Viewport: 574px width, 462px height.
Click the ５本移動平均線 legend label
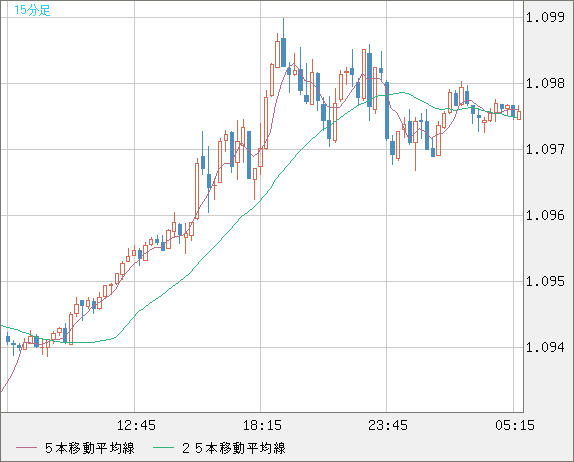point(90,448)
